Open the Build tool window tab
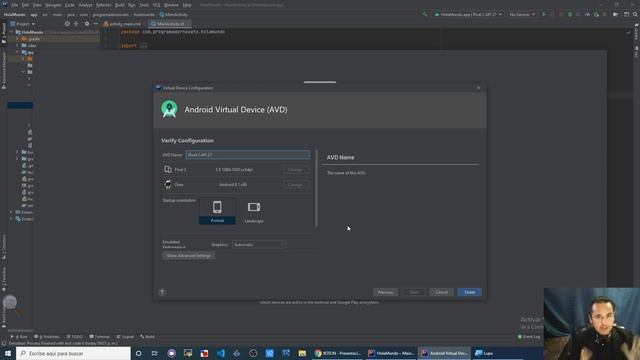The width and height of the screenshot is (640, 360). [x=148, y=337]
